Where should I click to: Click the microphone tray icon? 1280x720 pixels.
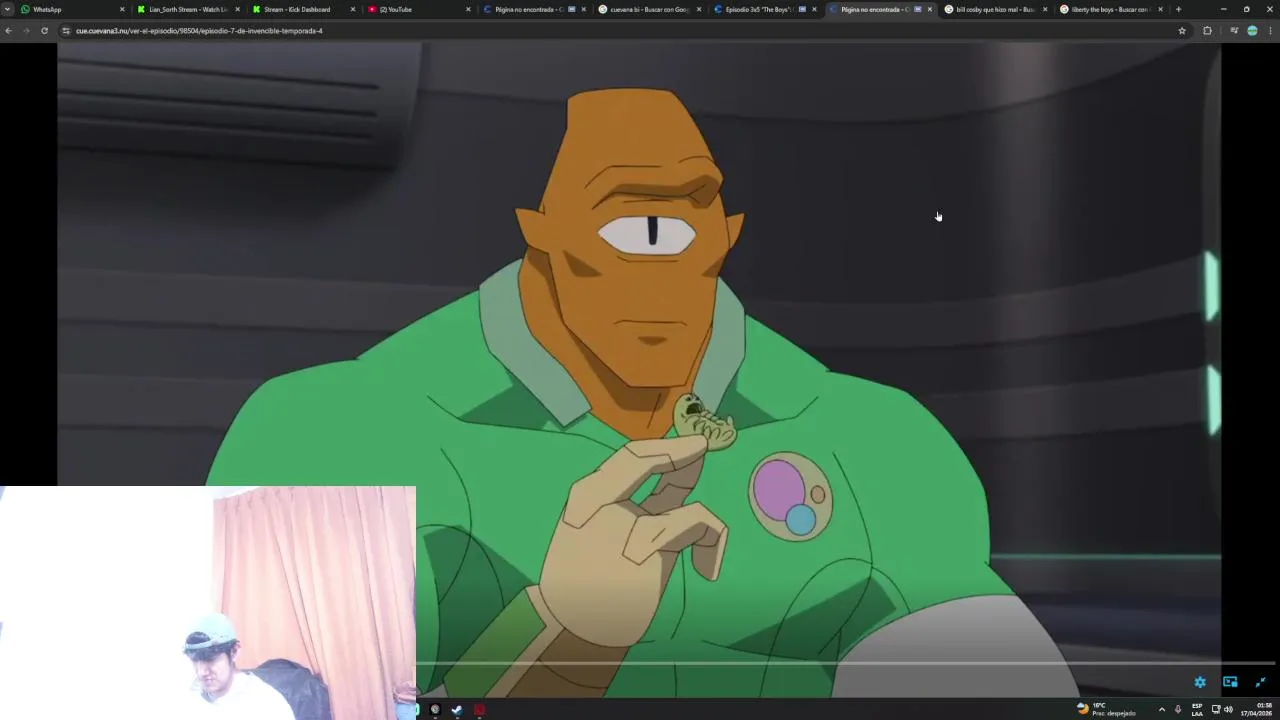tap(1178, 709)
